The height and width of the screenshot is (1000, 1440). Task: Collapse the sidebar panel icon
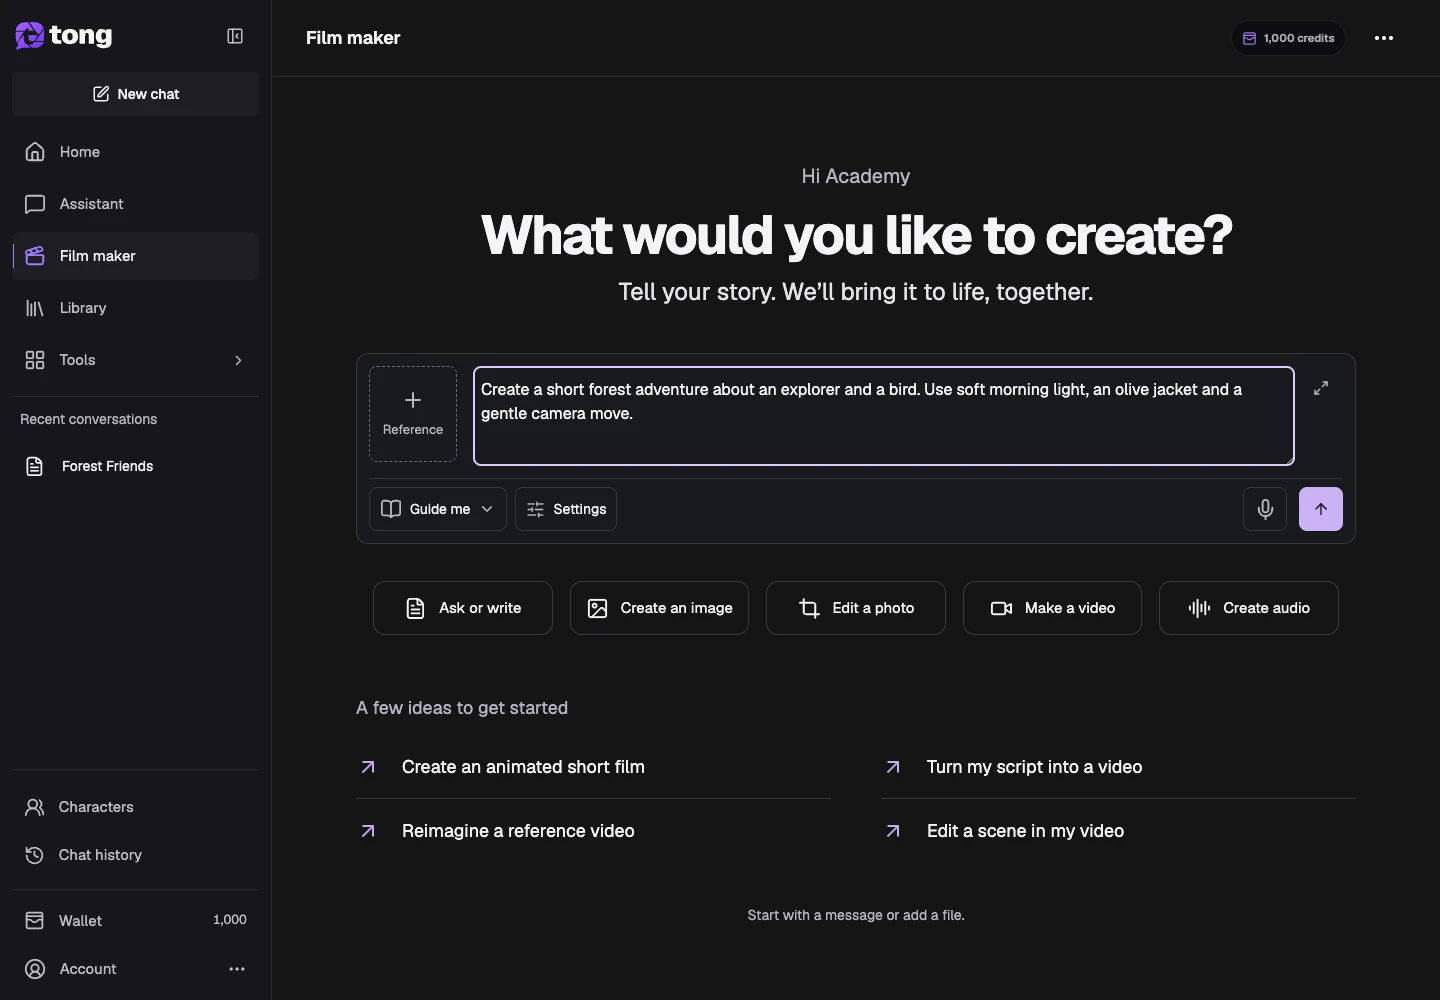click(x=235, y=36)
